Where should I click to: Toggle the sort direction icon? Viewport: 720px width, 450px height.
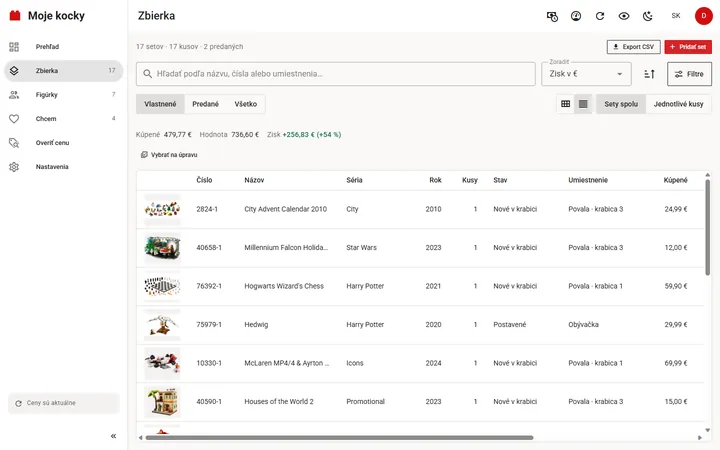(649, 74)
